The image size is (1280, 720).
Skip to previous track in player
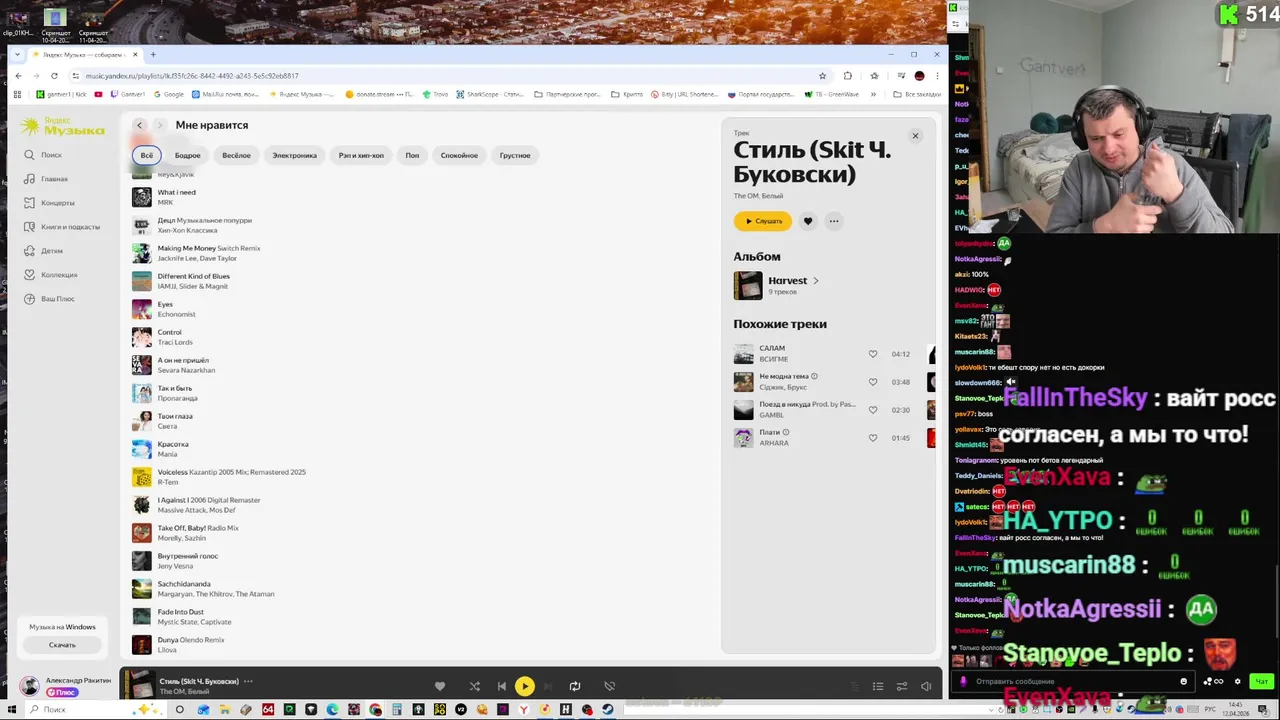pyautogui.click(x=502, y=686)
